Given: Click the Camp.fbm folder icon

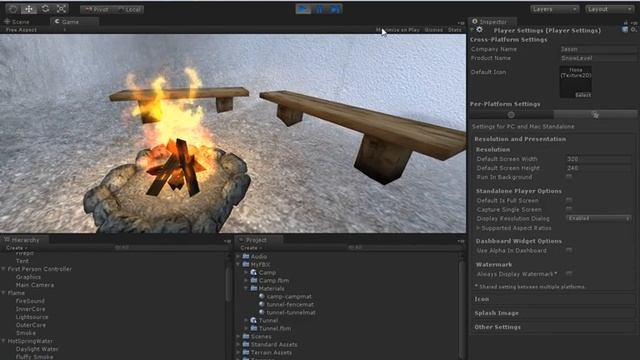Looking at the screenshot, I should click(253, 280).
